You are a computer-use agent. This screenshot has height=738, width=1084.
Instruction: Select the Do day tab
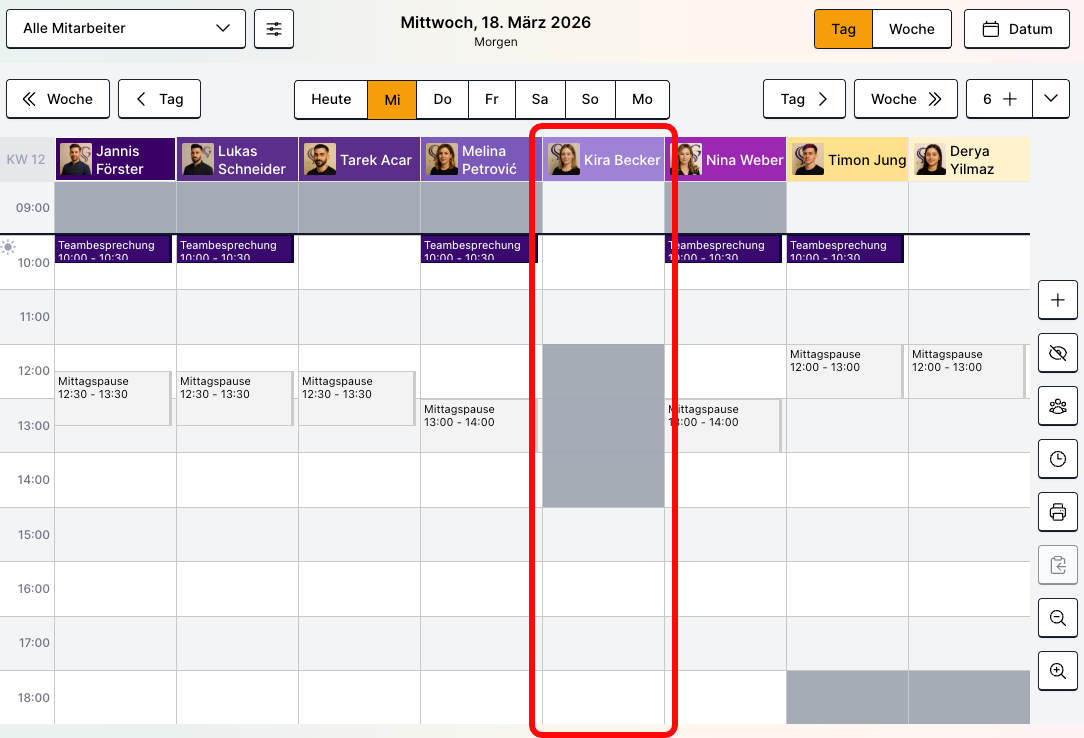[x=442, y=99]
